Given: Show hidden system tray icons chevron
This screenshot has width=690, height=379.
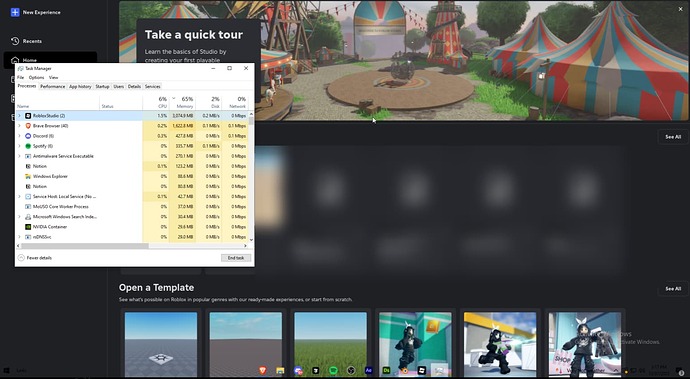Looking at the screenshot, I should (616, 371).
